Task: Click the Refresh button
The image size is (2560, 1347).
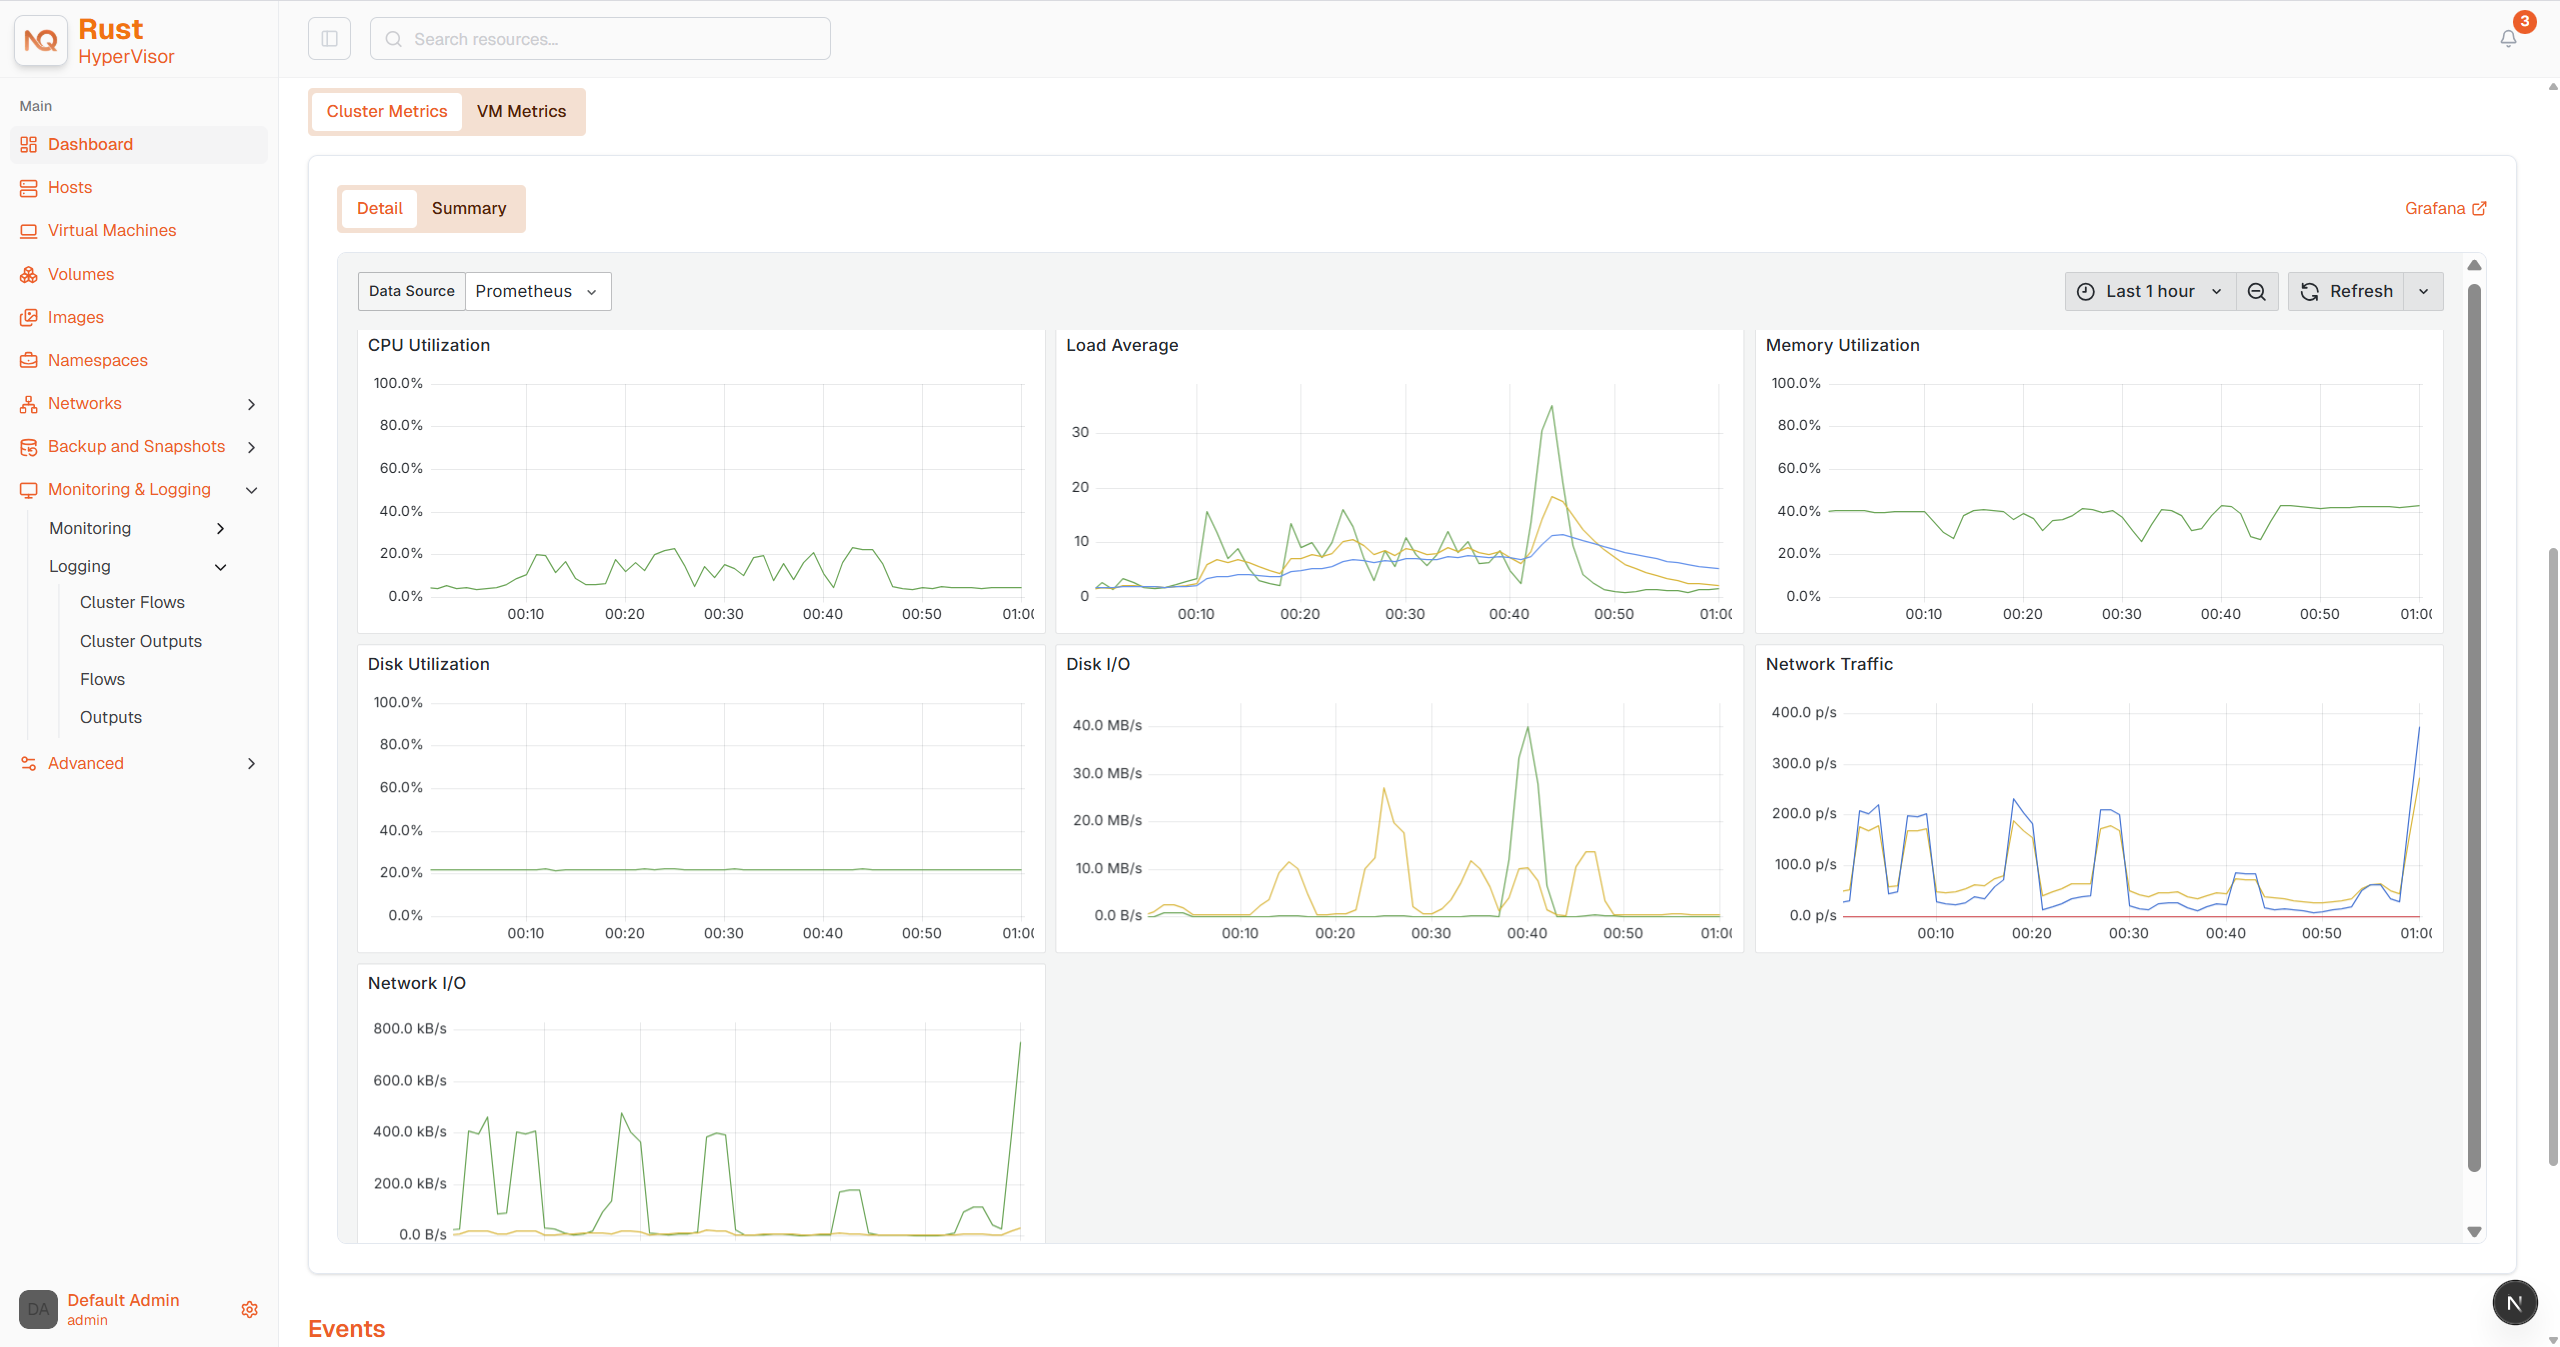Action: pyautogui.click(x=2346, y=291)
